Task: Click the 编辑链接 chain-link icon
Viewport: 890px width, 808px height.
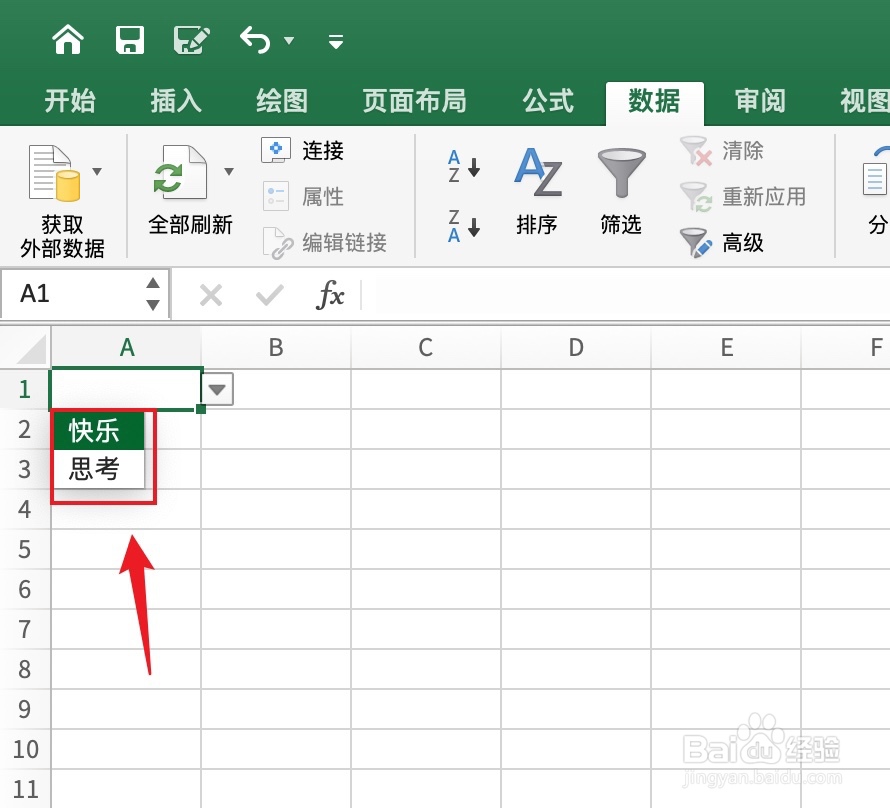Action: pos(278,243)
